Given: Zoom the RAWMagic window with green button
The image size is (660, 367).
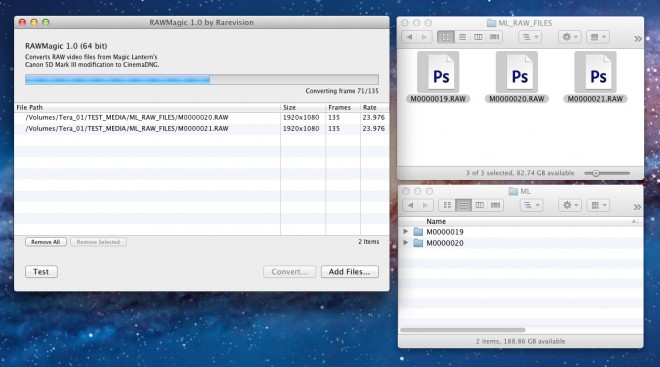Looking at the screenshot, I should [x=45, y=22].
